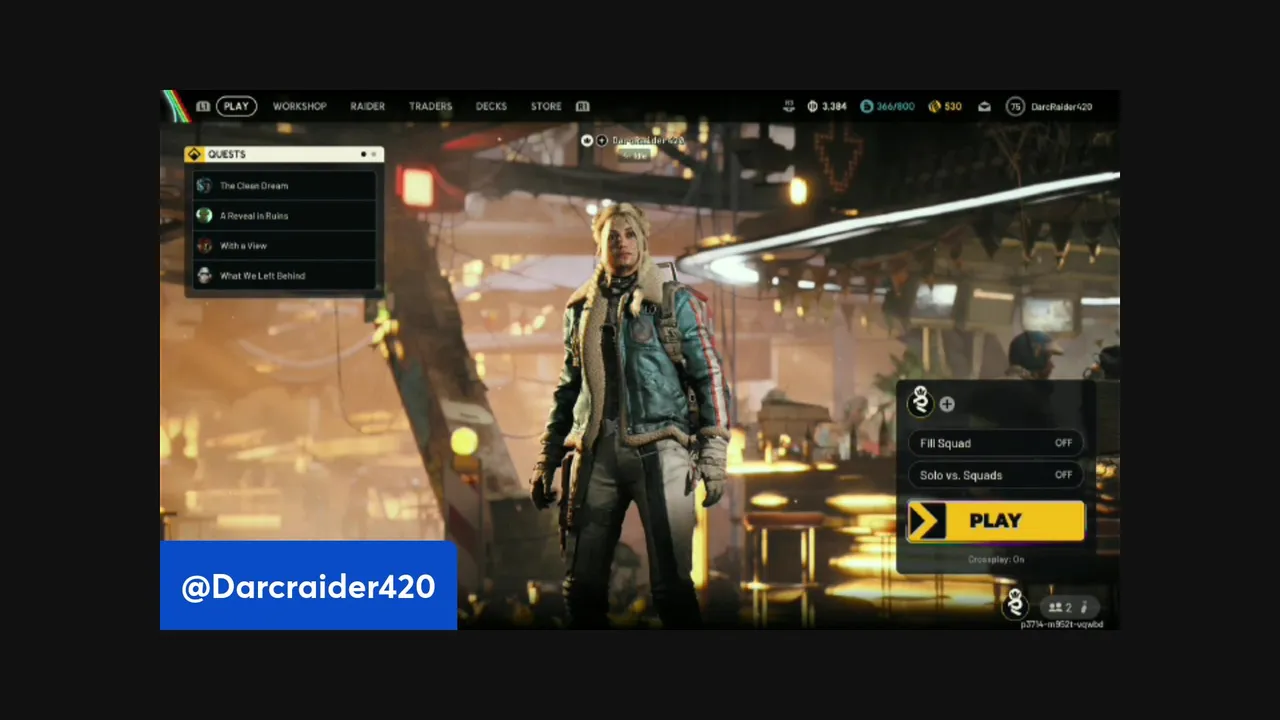Click What We Left Behind portrait icon
Screen dimensions: 1280x720
[204, 275]
